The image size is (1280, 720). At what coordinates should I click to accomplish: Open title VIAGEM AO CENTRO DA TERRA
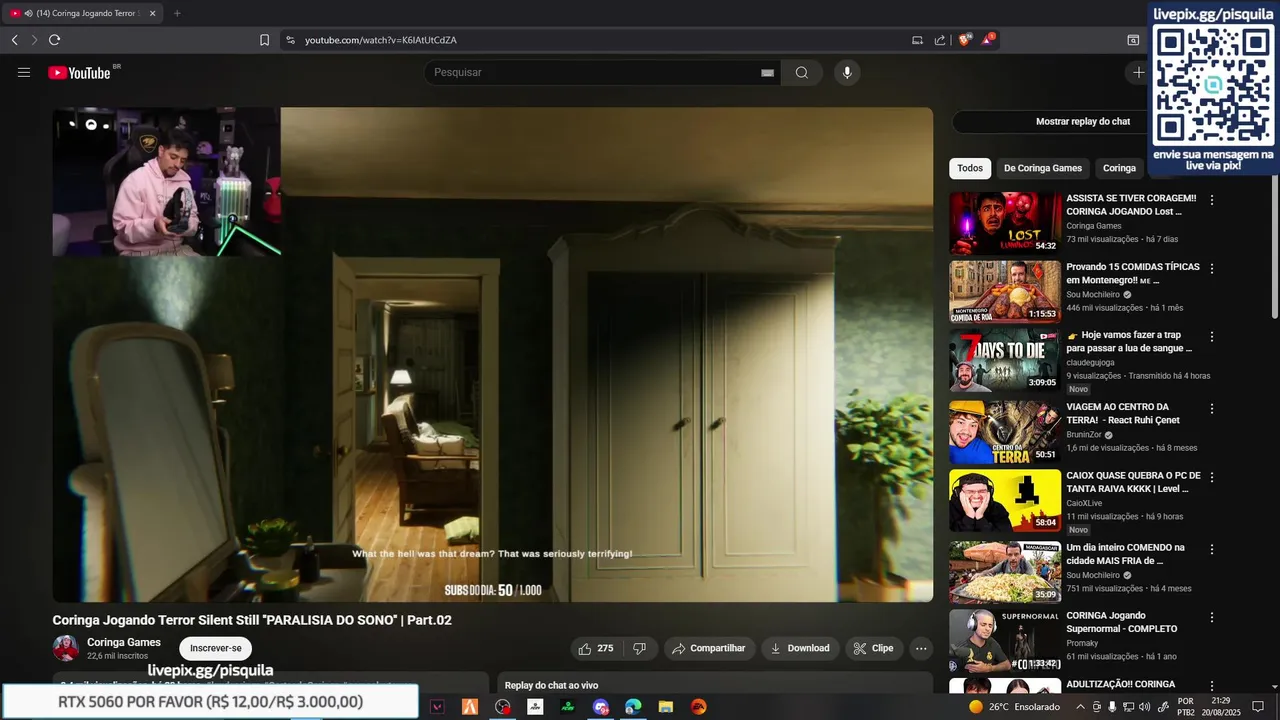point(1123,413)
